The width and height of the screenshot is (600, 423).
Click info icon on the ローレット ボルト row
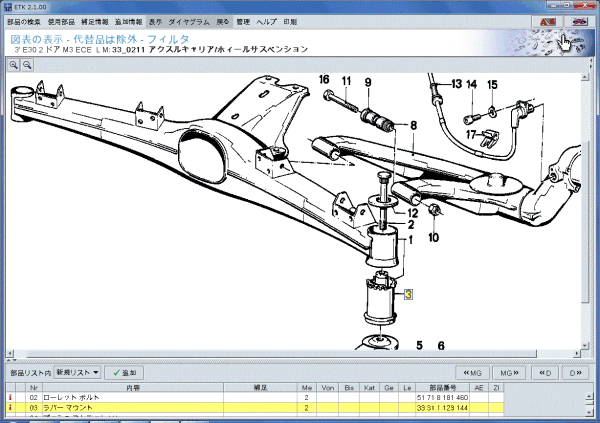(9, 398)
